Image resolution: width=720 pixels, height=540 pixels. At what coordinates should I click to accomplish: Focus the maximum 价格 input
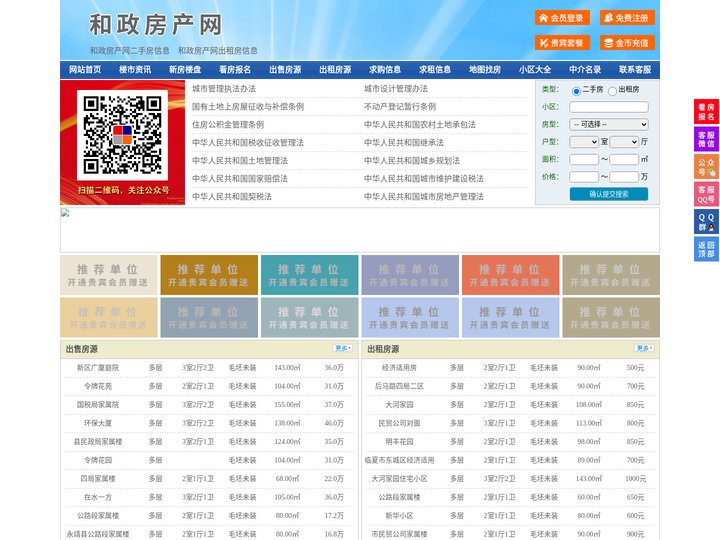pos(624,177)
